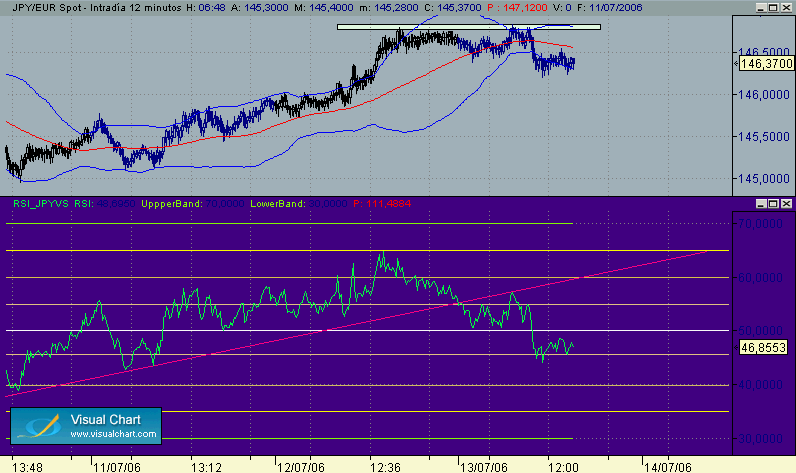Maximize the JPY/EUR price chart window
The width and height of the screenshot is (796, 473).
[x=773, y=8]
